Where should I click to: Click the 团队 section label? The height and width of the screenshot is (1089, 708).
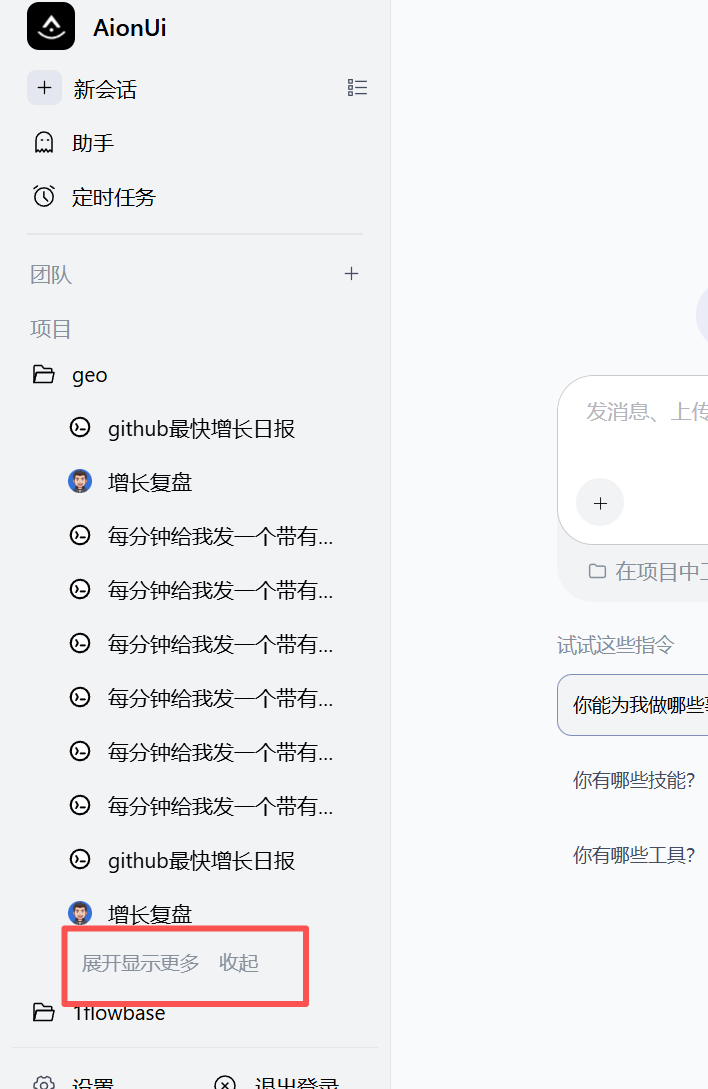[51, 274]
